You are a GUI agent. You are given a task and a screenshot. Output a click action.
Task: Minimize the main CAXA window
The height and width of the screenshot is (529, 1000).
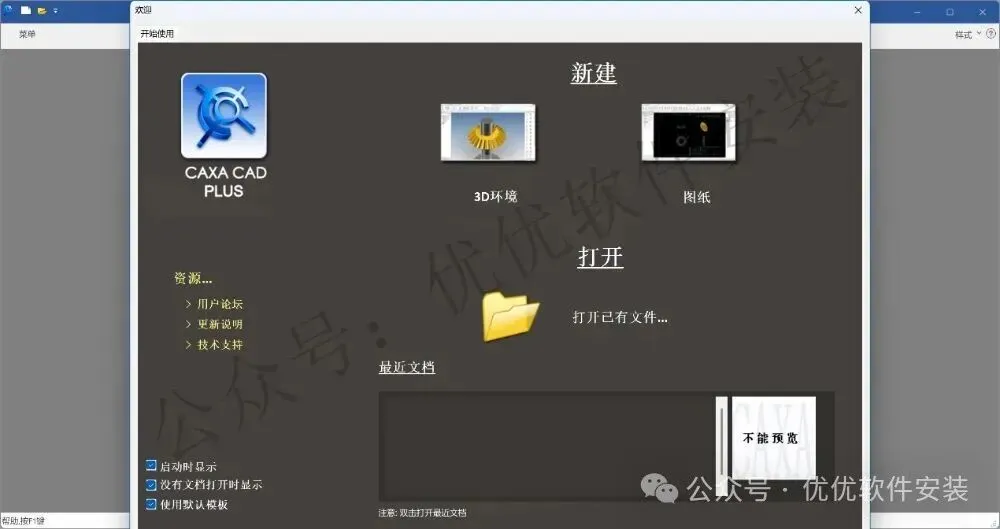[917, 11]
